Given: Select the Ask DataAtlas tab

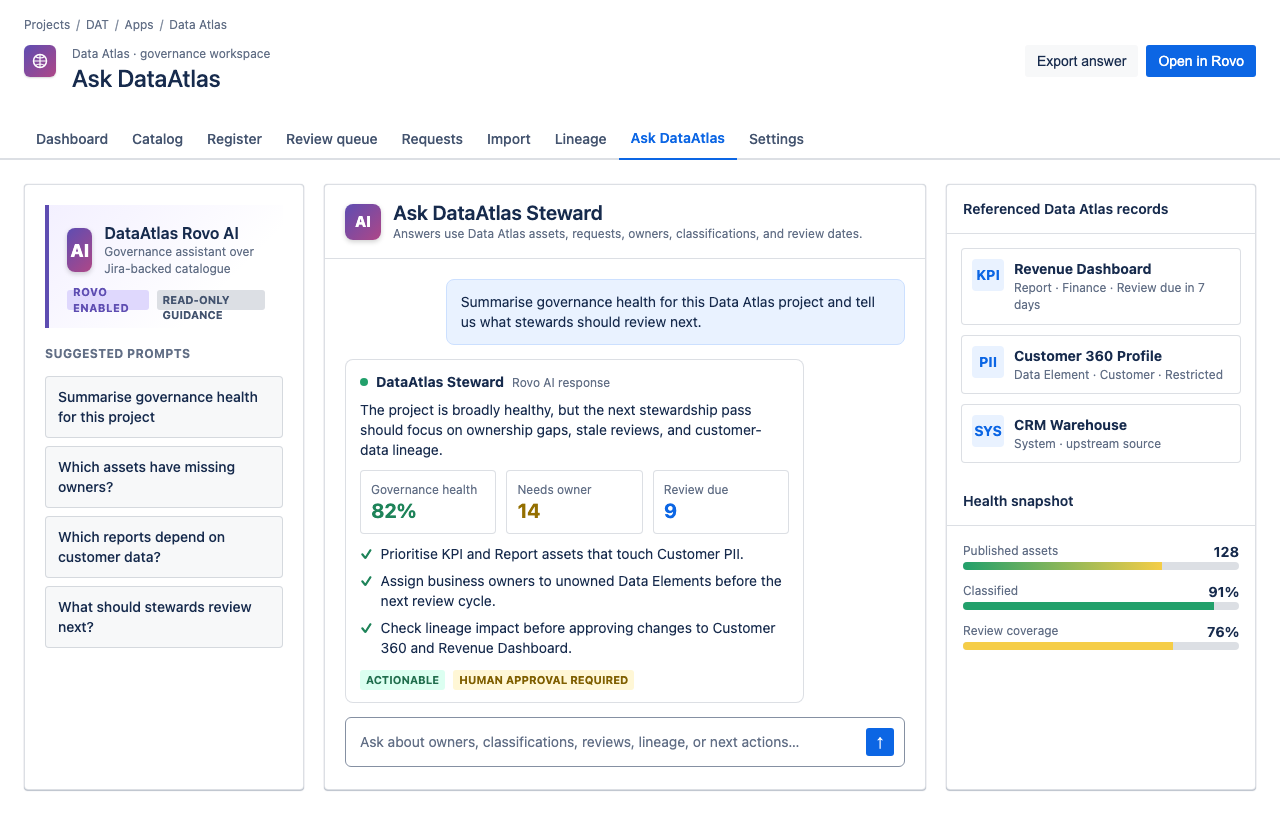Looking at the screenshot, I should [678, 139].
